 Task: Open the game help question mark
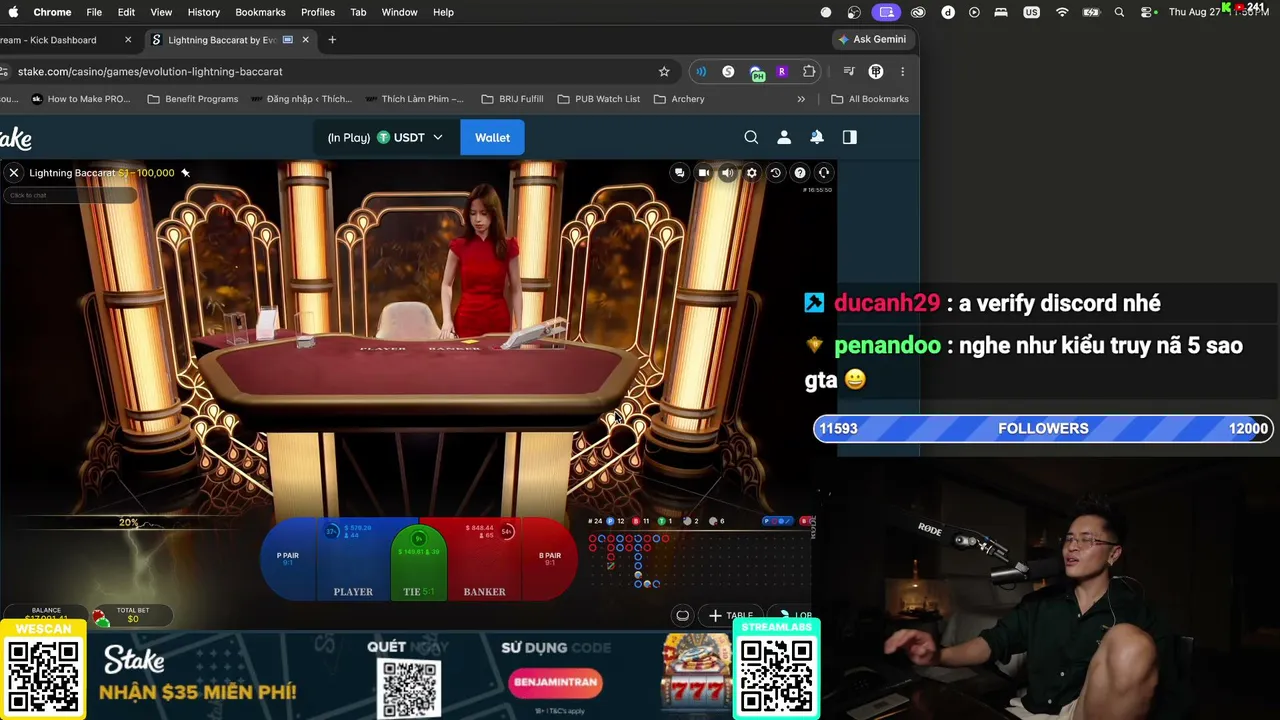[x=800, y=173]
